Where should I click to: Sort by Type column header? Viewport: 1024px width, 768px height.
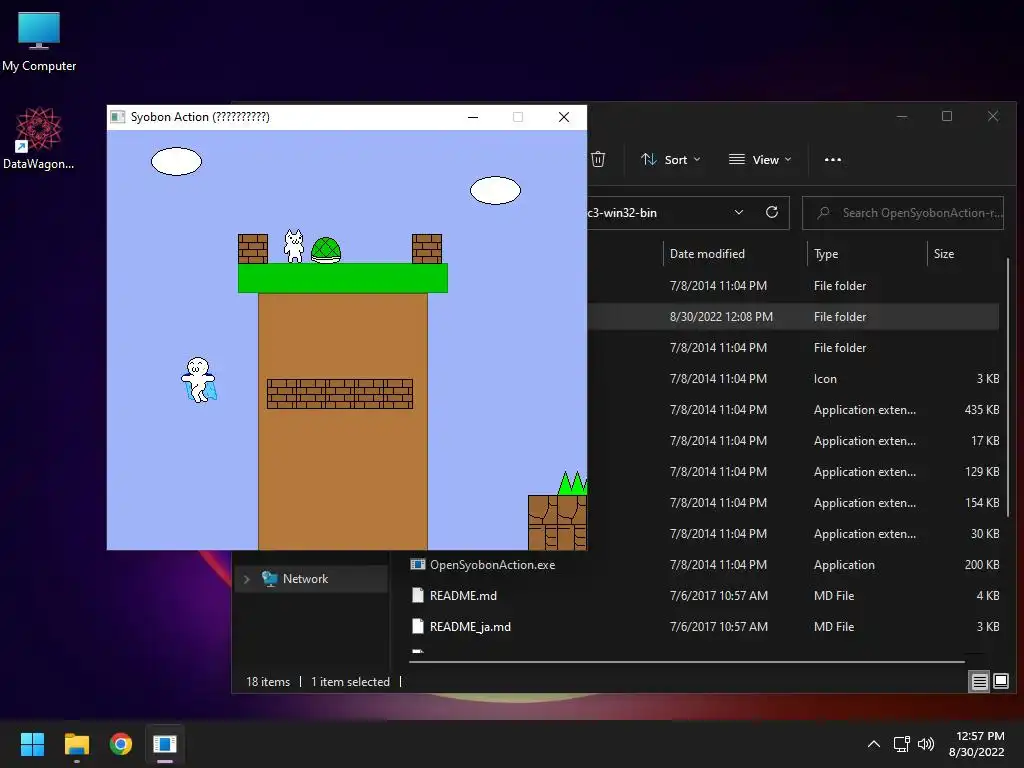point(826,253)
